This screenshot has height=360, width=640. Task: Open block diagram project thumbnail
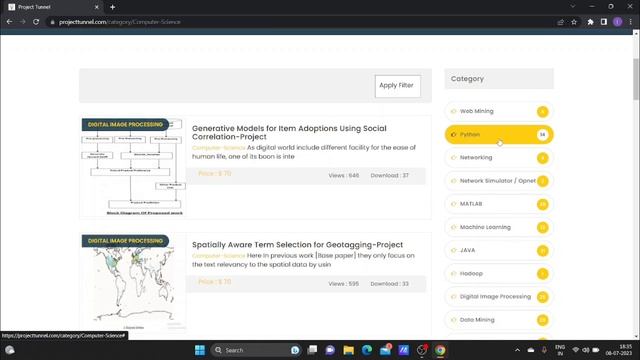click(x=133, y=167)
